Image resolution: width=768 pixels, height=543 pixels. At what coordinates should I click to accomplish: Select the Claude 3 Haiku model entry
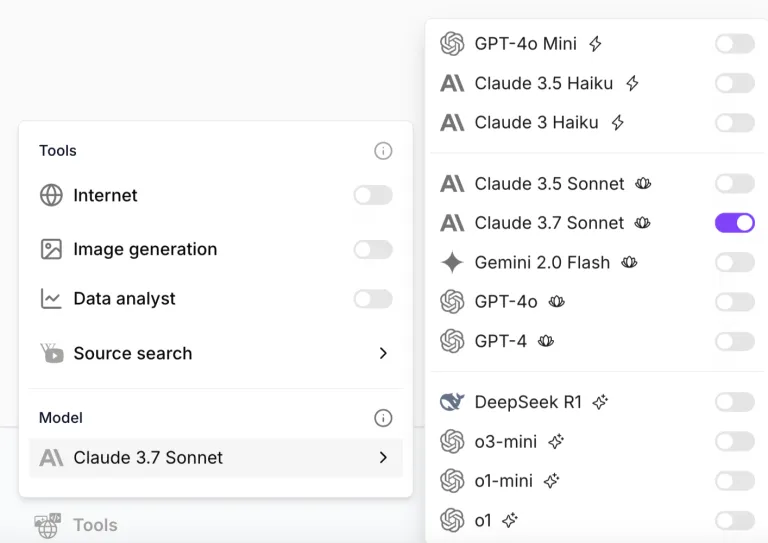(x=597, y=122)
